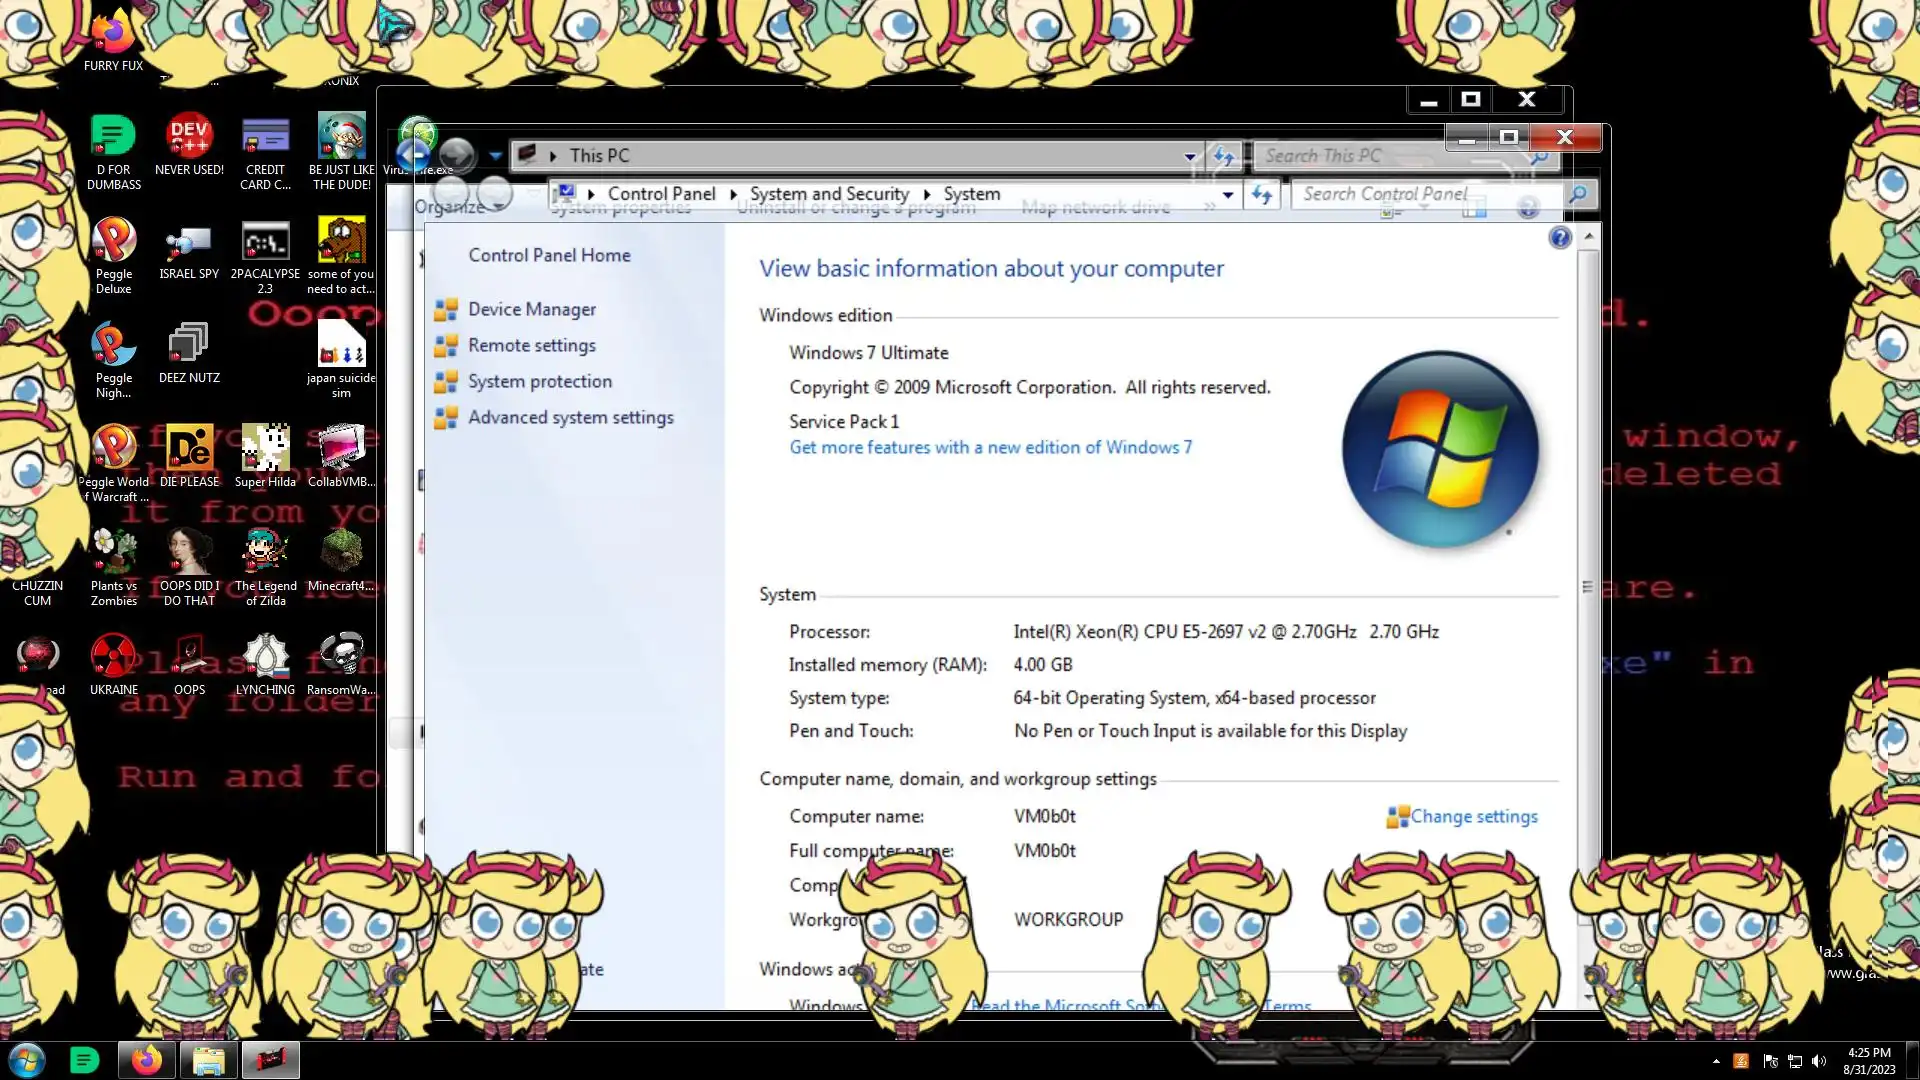Open File Explorer taskbar icon

tap(208, 1059)
